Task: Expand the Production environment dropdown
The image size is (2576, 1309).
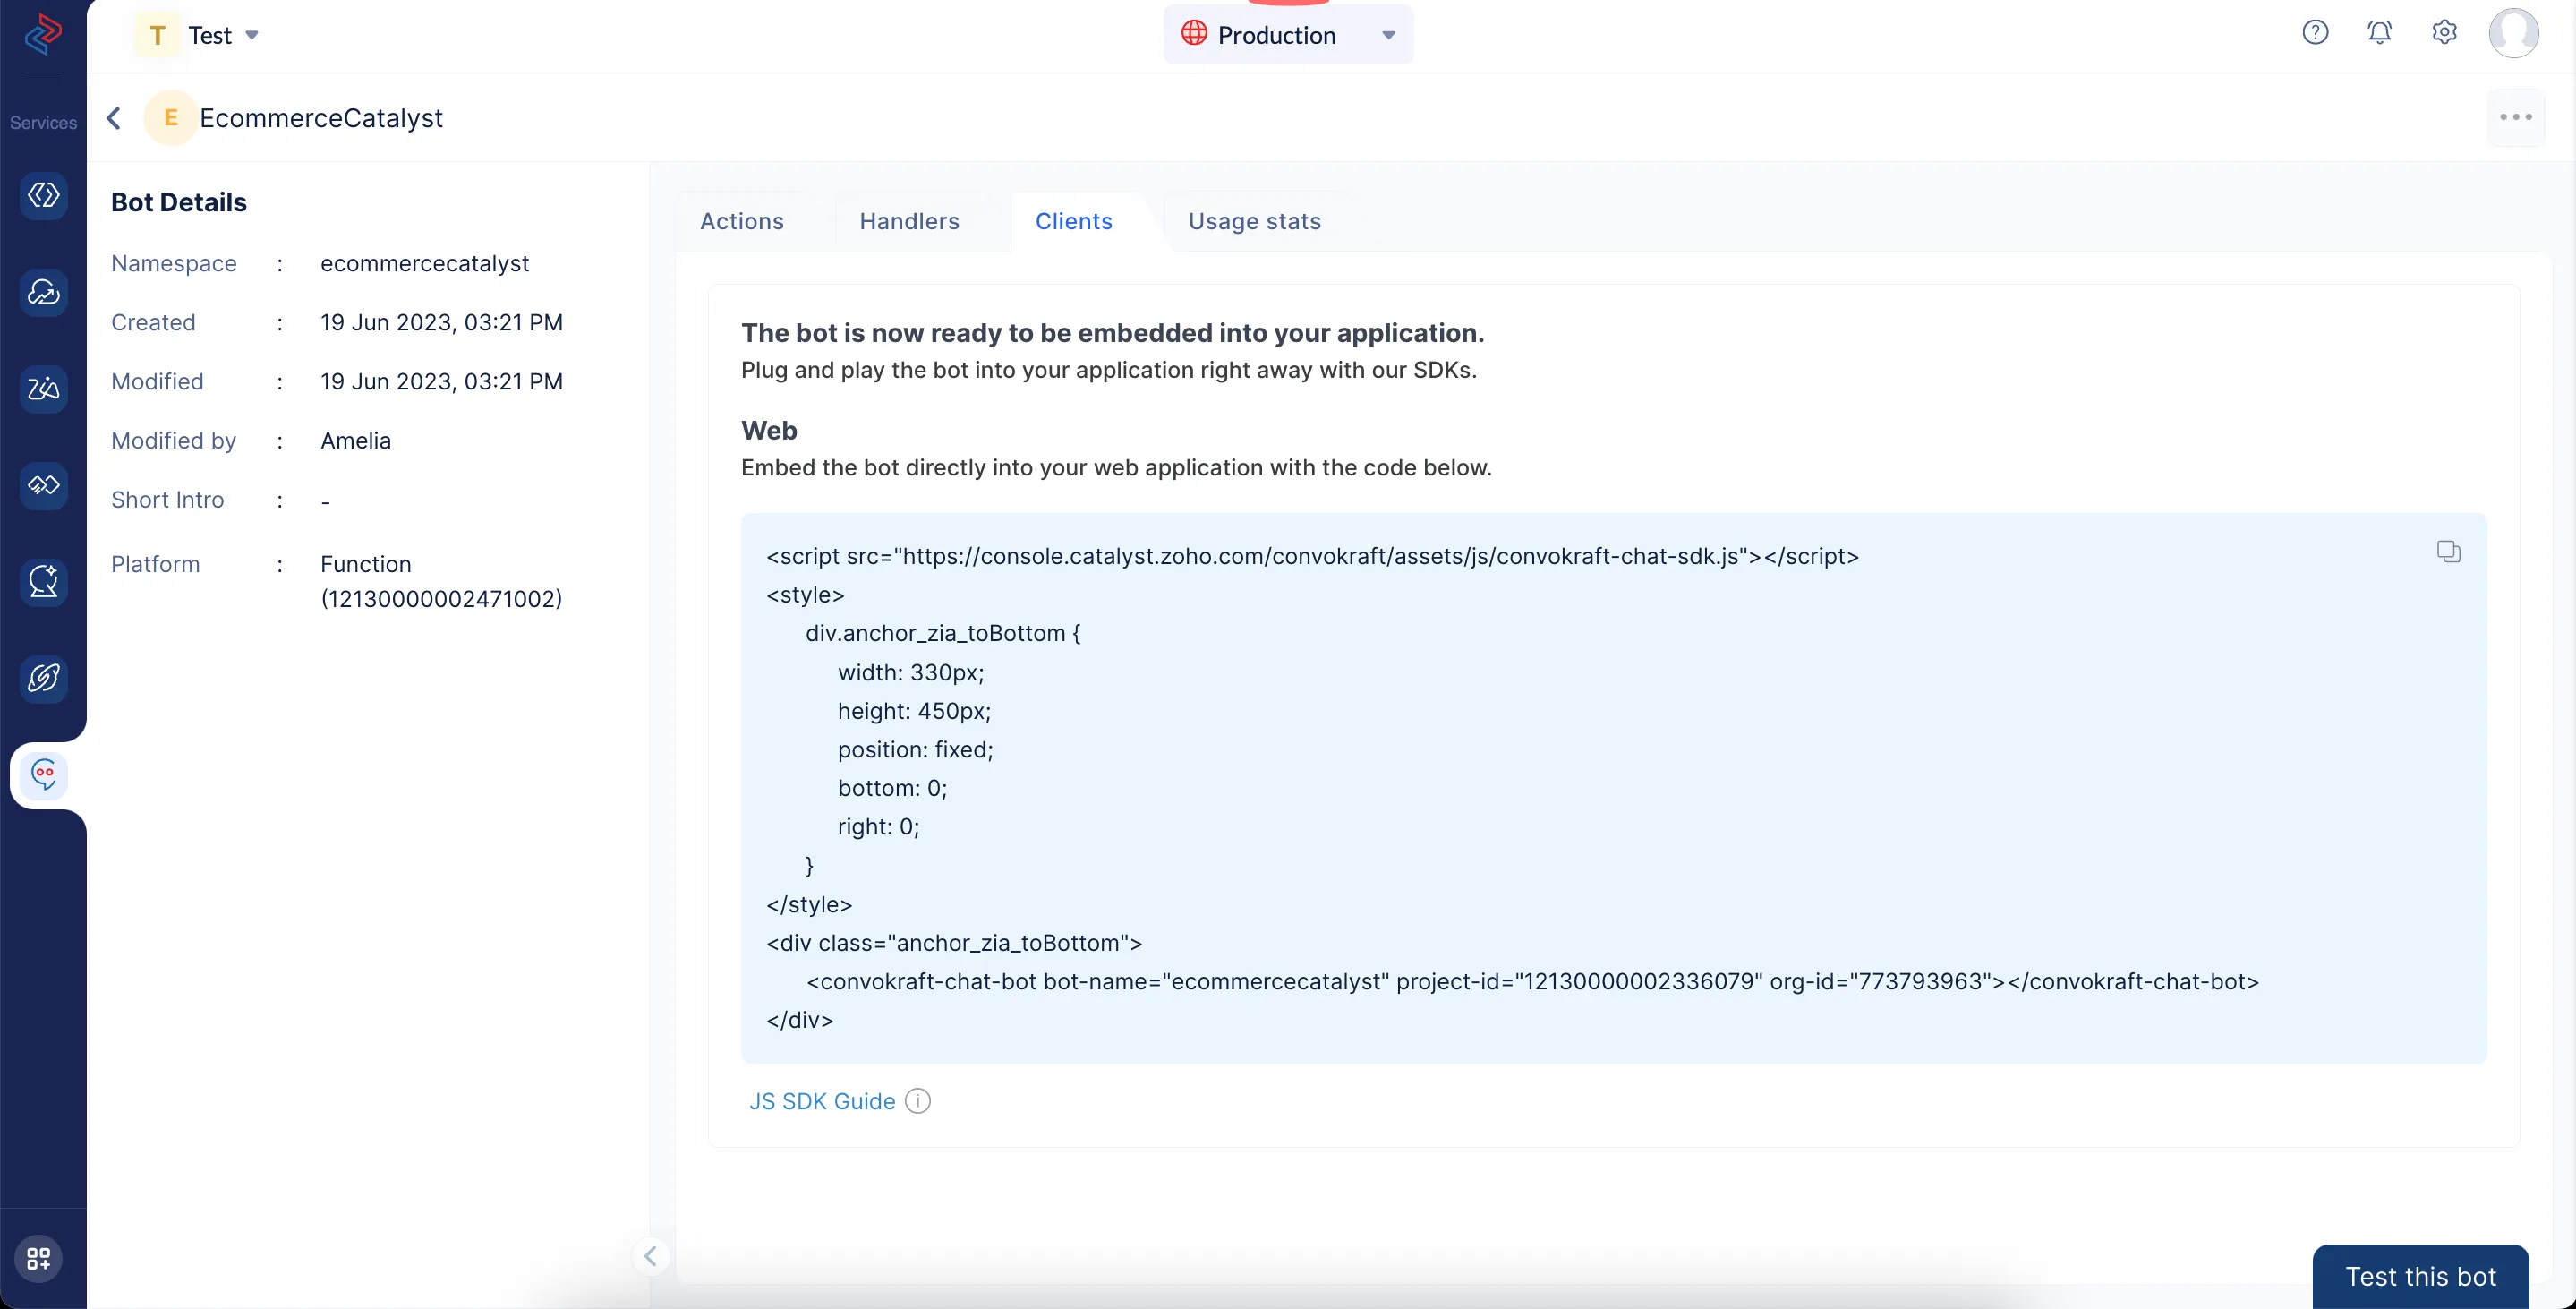Action: pos(1288,35)
